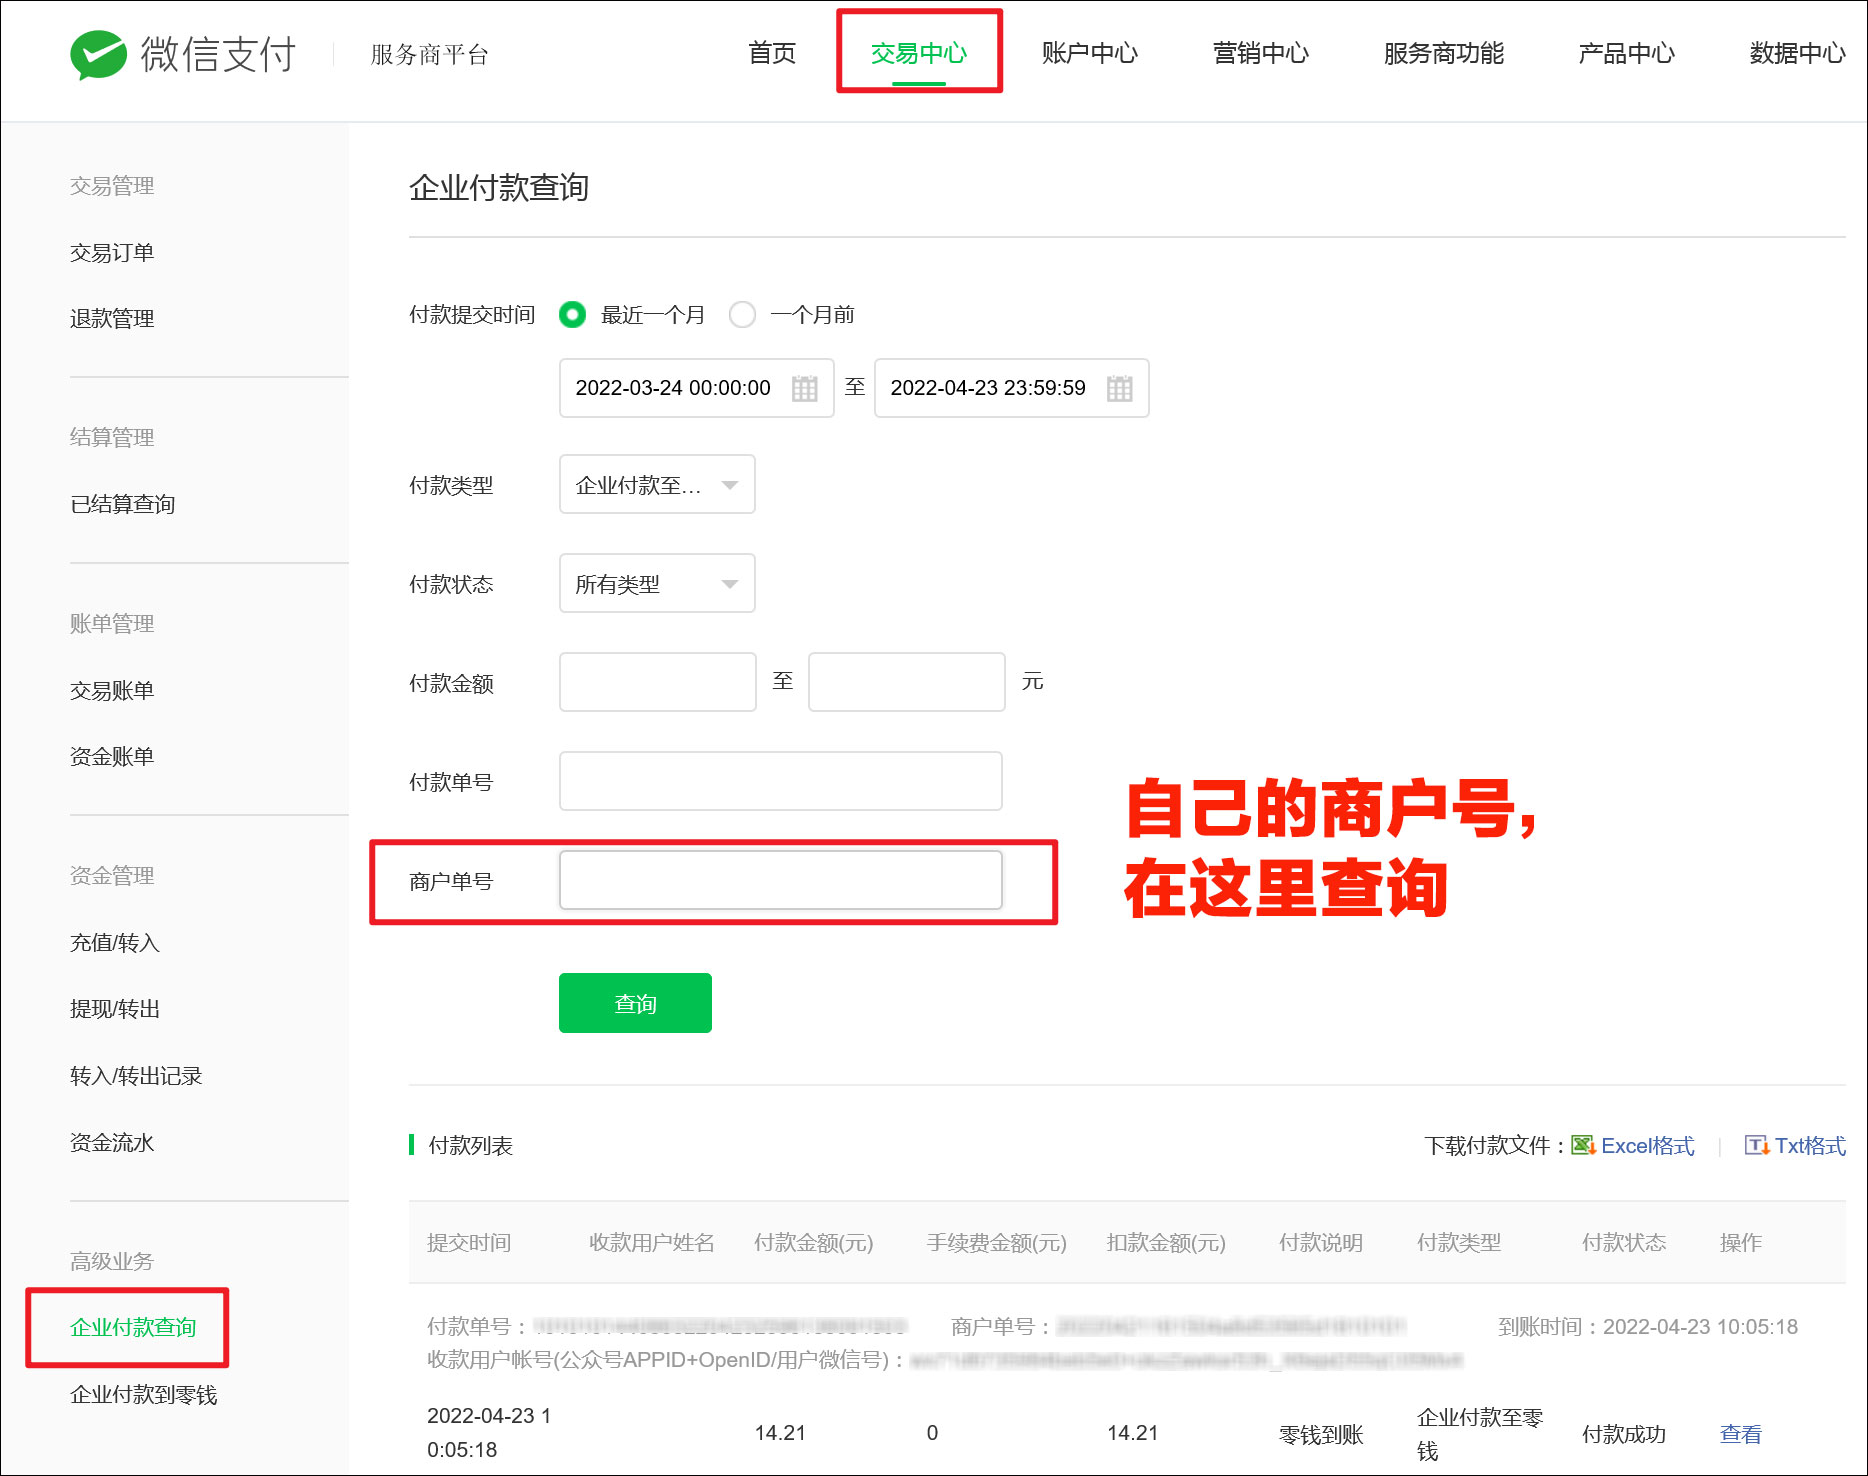Focus the 付款单号 input field
The height and width of the screenshot is (1476, 1868).
[781, 781]
